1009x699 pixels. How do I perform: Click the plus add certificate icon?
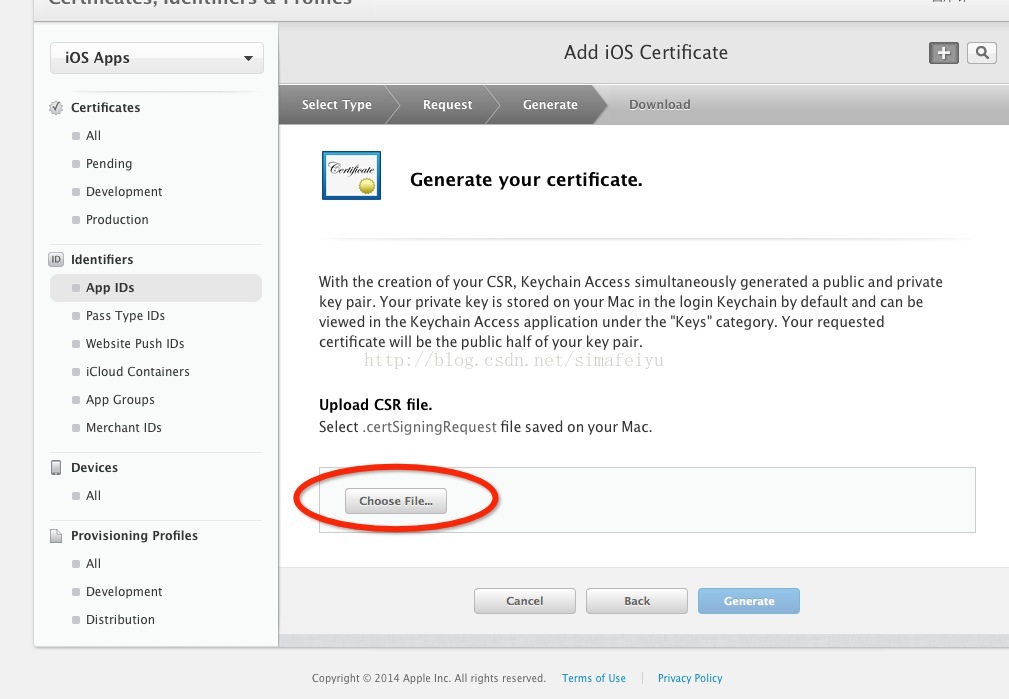point(943,53)
